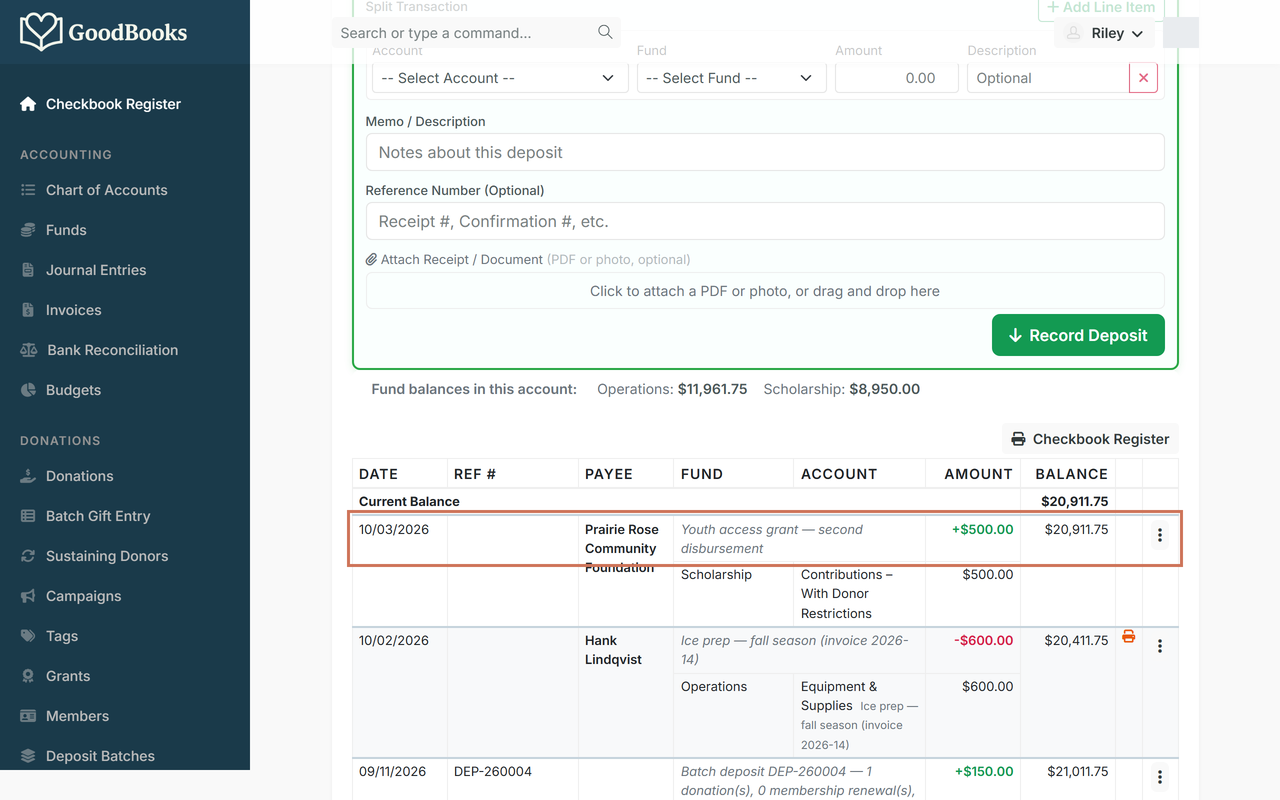
Task: Click the Budgets pie chart icon
Action: coord(28,390)
